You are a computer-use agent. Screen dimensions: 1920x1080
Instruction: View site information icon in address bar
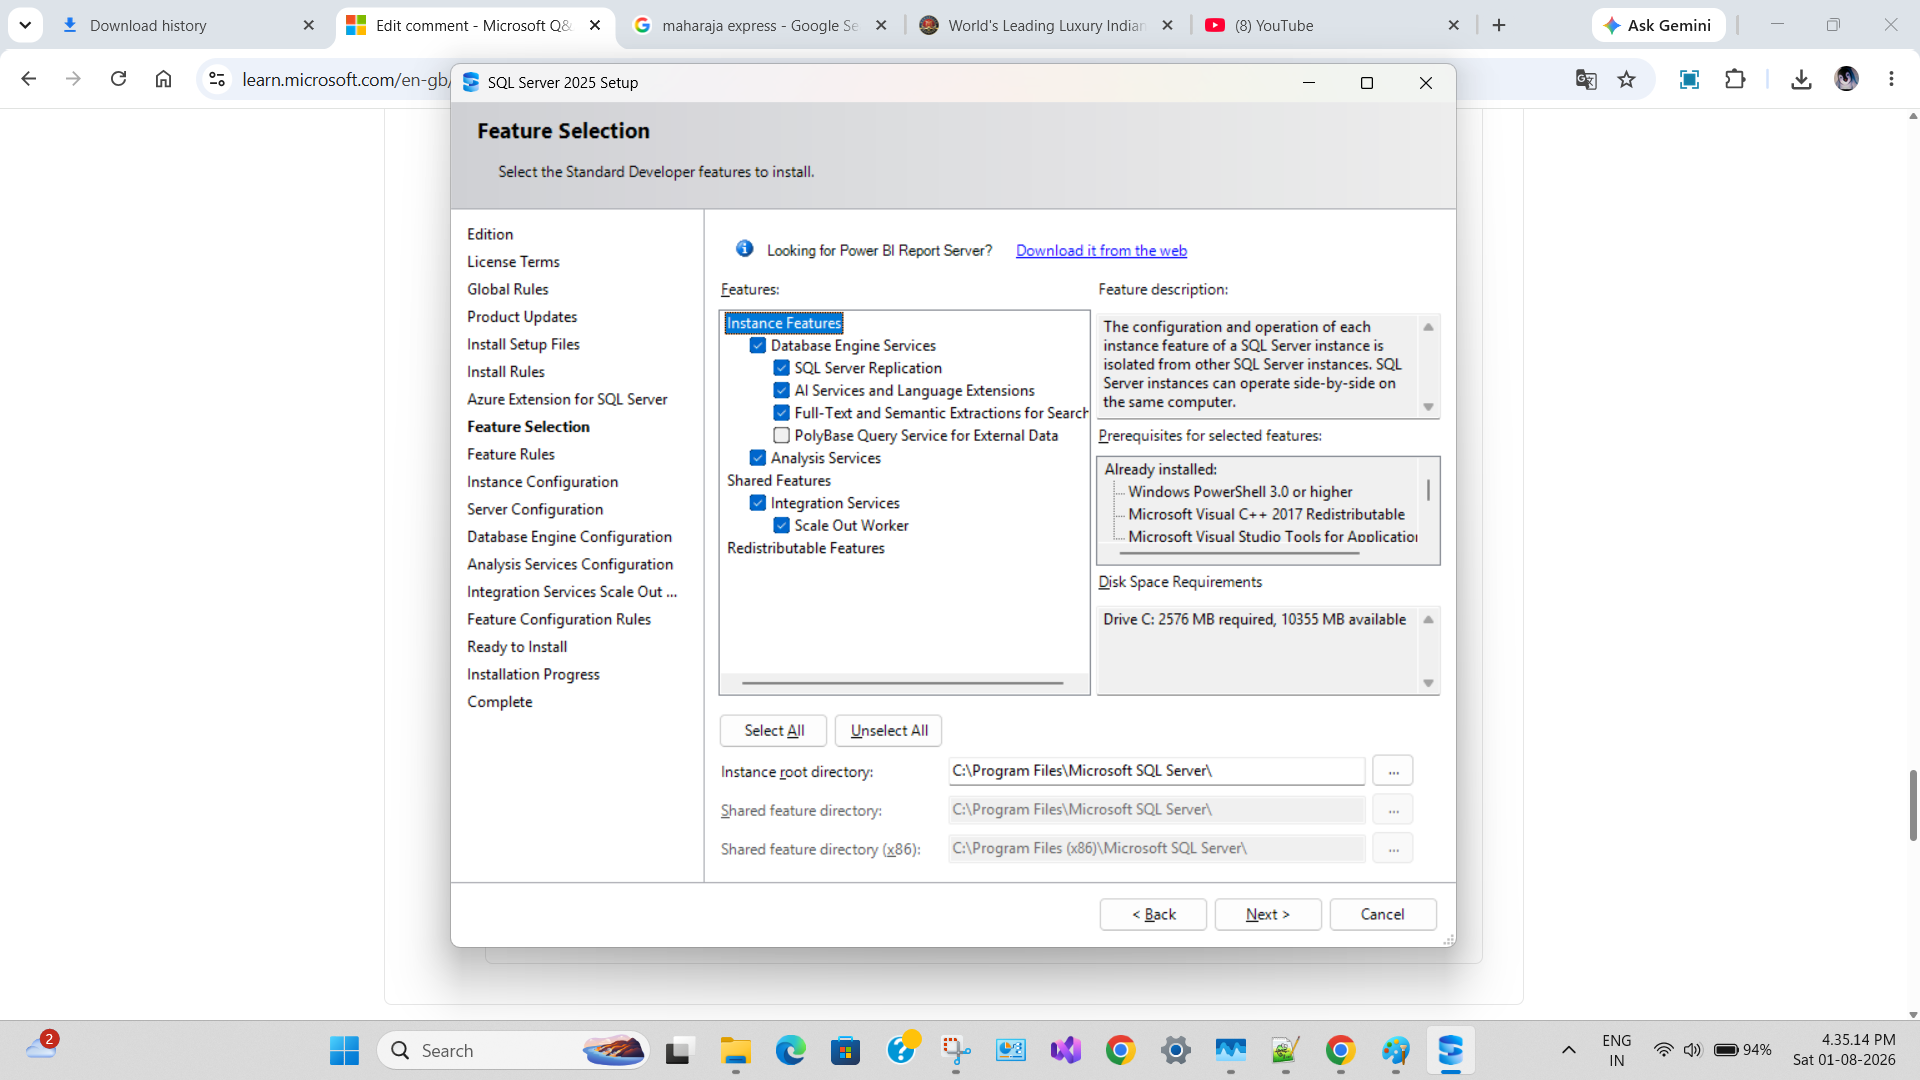tap(216, 79)
